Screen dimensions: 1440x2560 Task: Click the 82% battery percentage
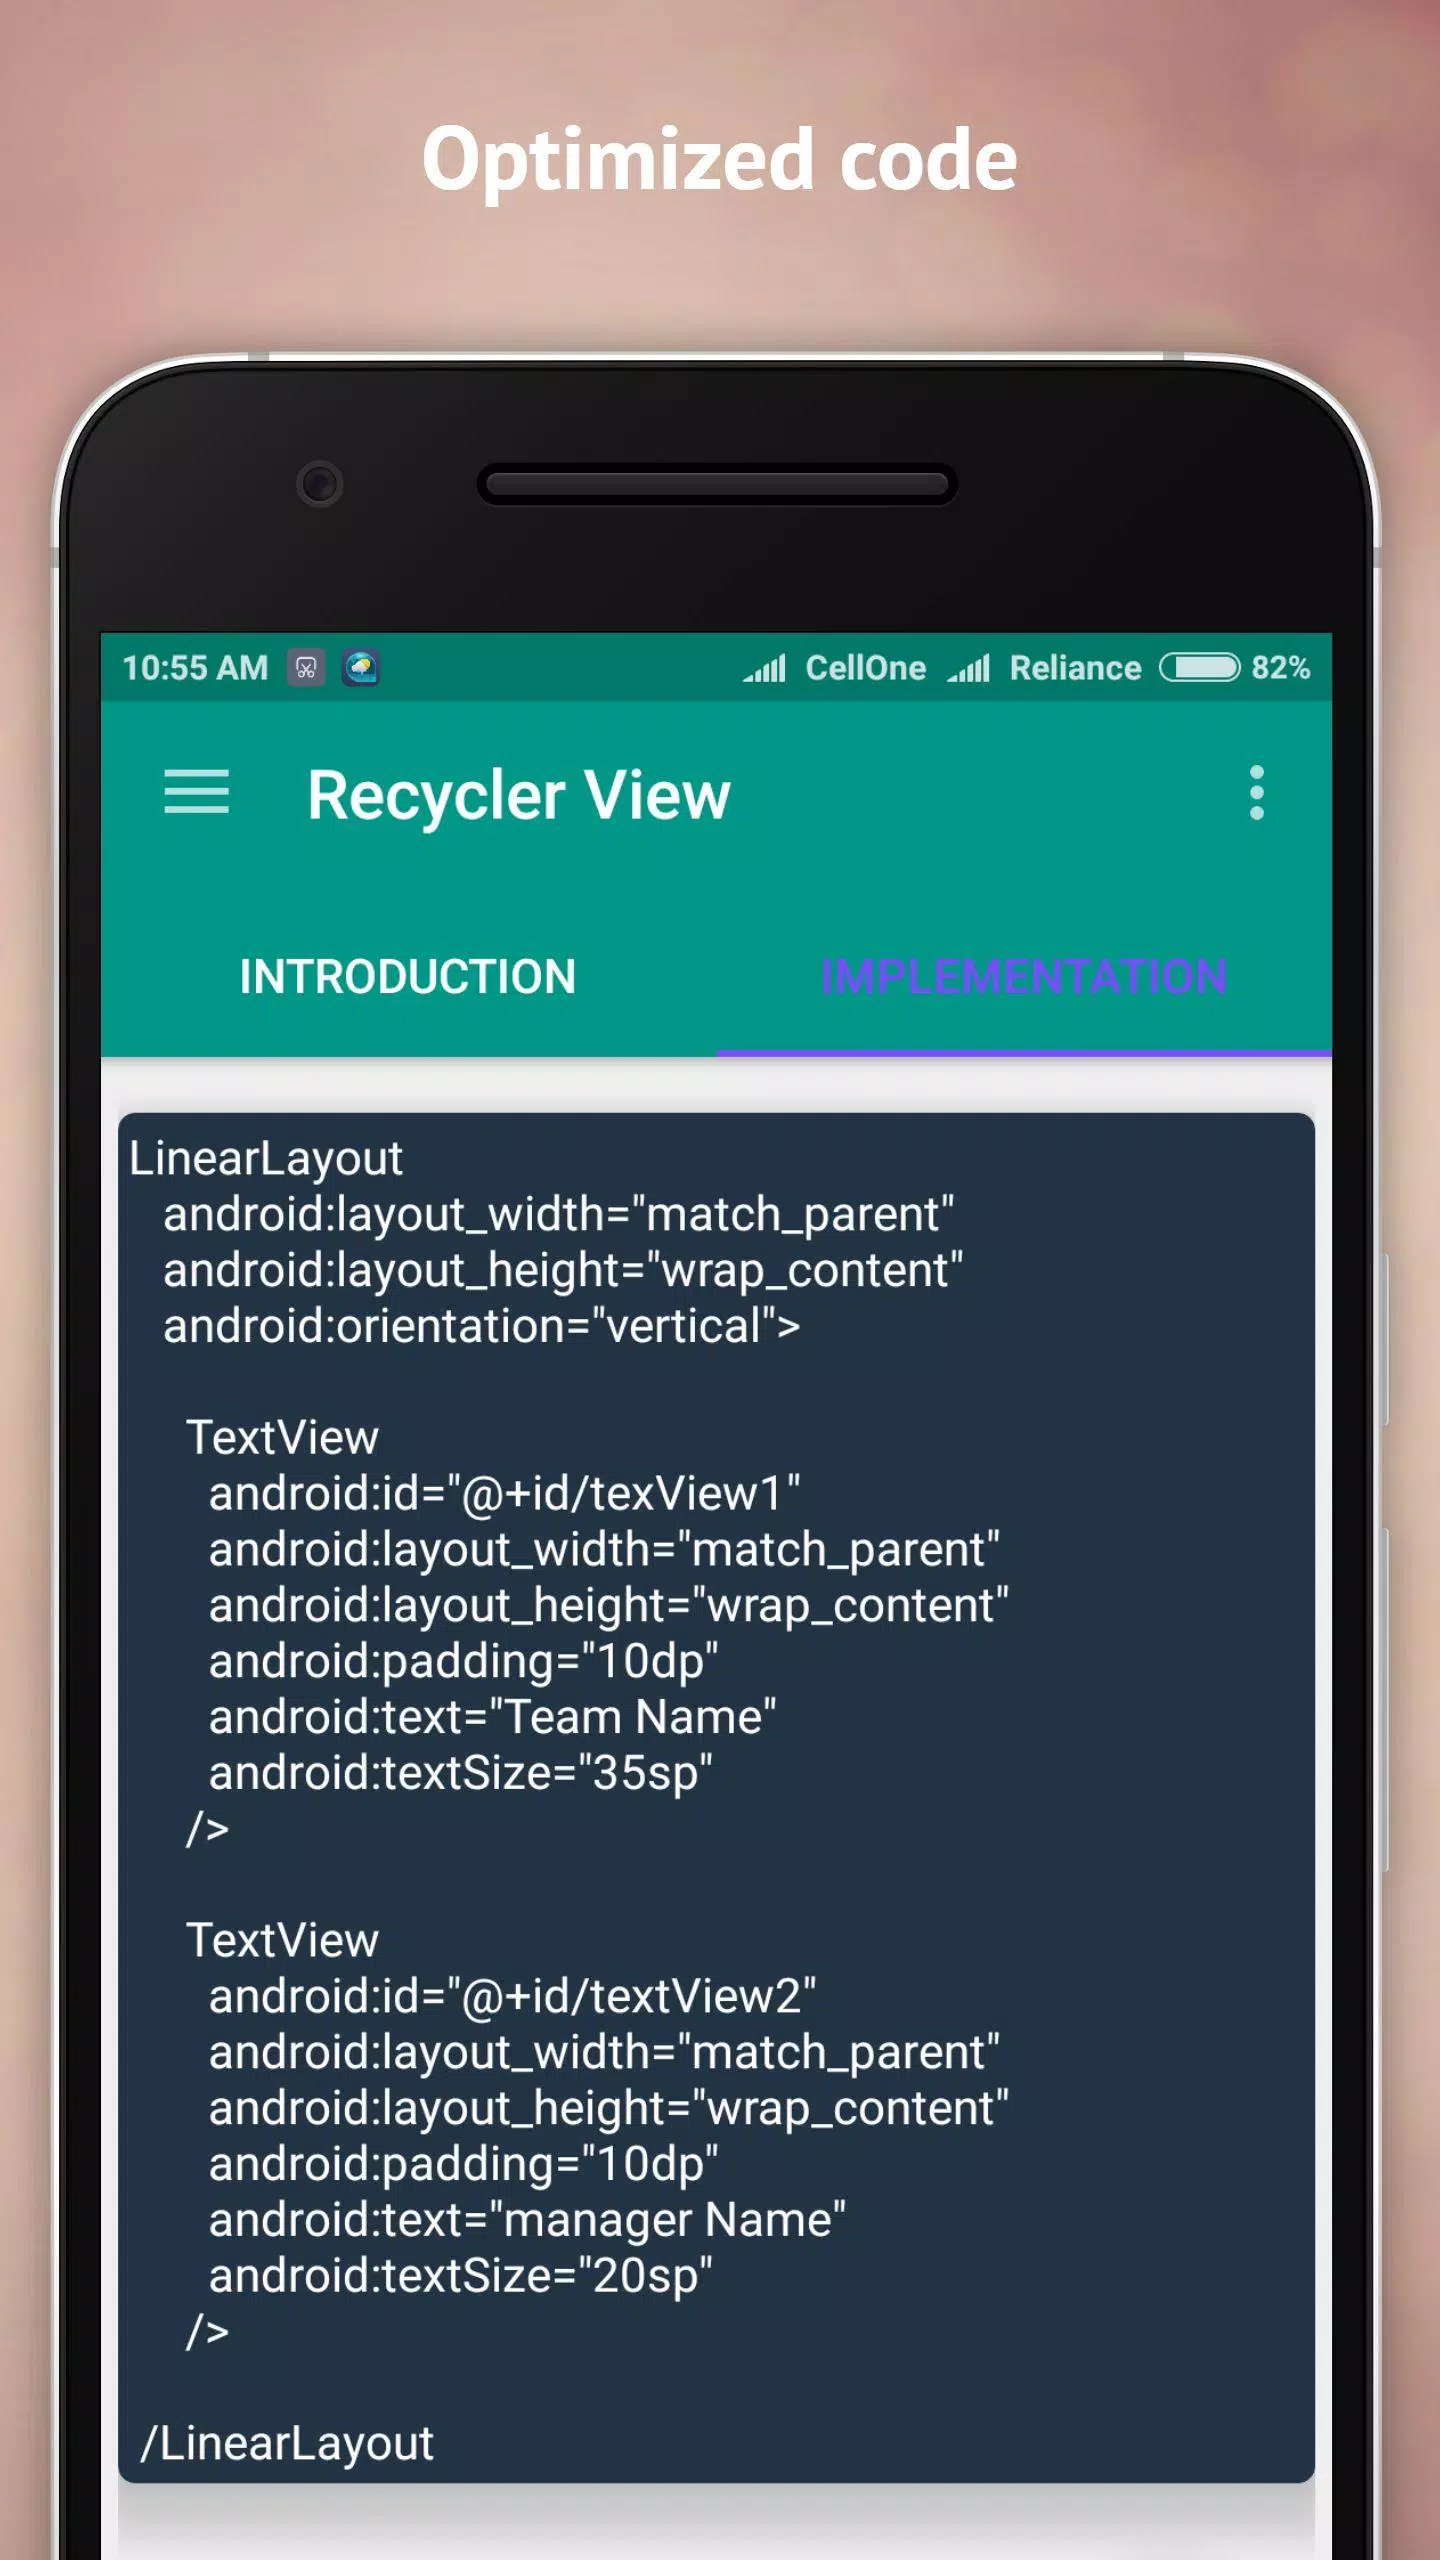point(1281,668)
